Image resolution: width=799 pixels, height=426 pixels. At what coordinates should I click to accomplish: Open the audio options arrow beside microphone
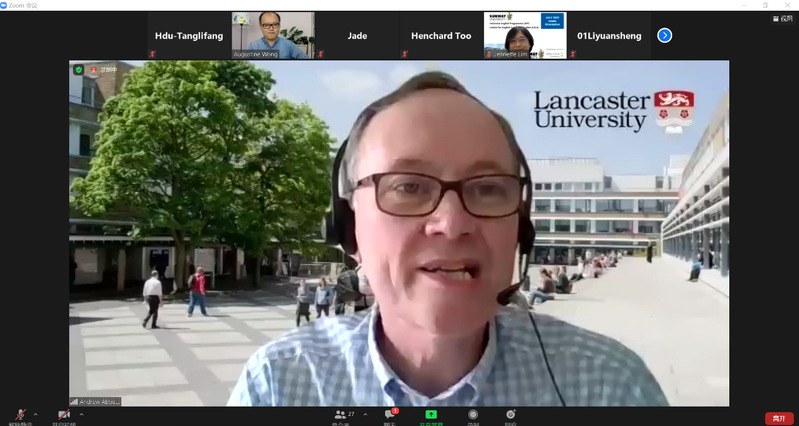click(x=35, y=414)
